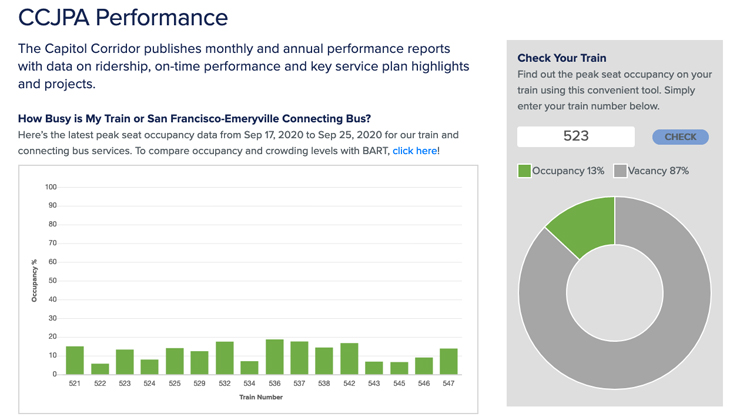Click the '536' x-axis label
This screenshot has height=420, width=740.
coord(275,383)
